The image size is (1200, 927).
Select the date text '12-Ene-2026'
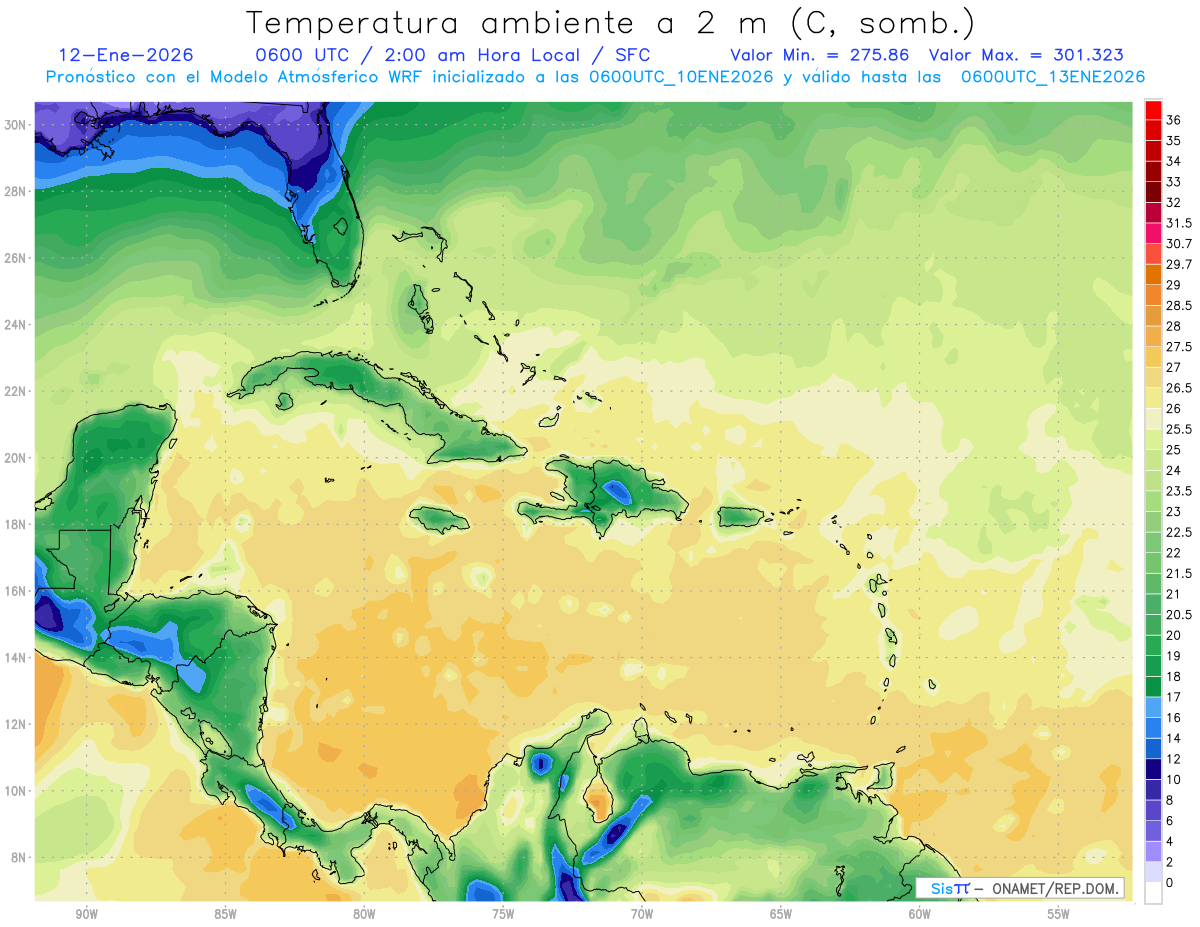126,55
